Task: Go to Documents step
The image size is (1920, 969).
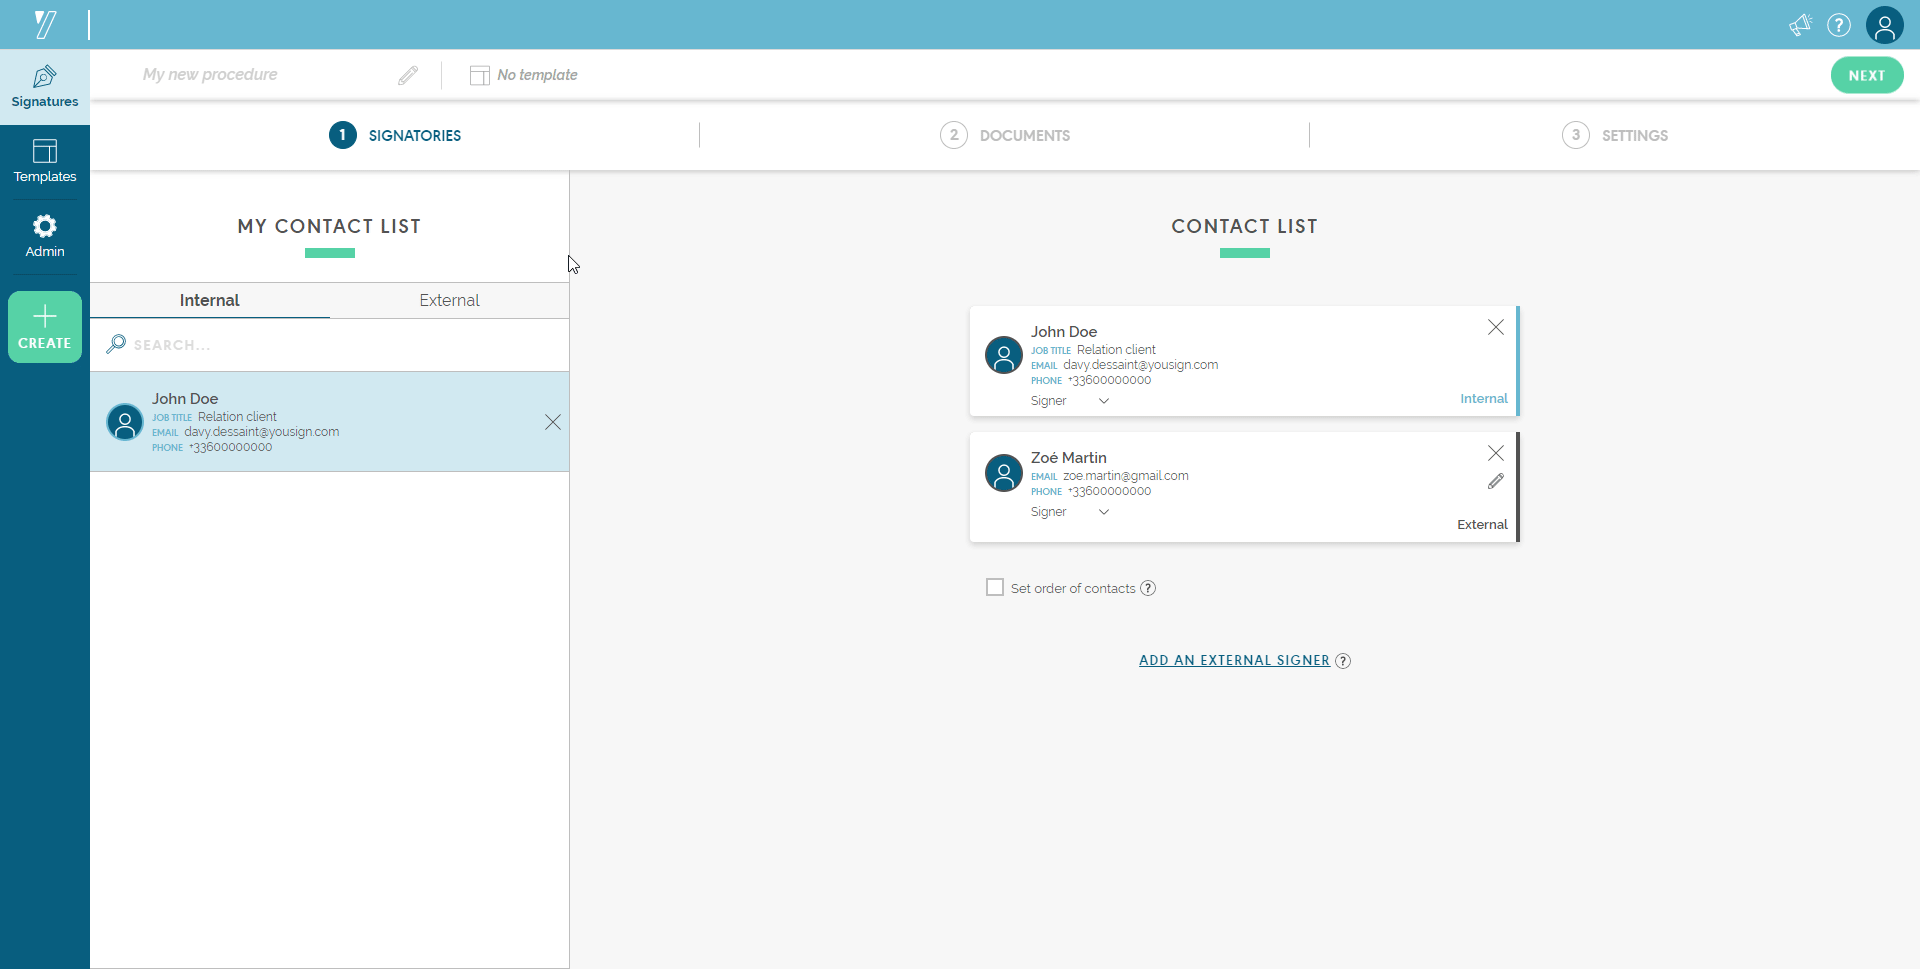Action: click(1005, 135)
